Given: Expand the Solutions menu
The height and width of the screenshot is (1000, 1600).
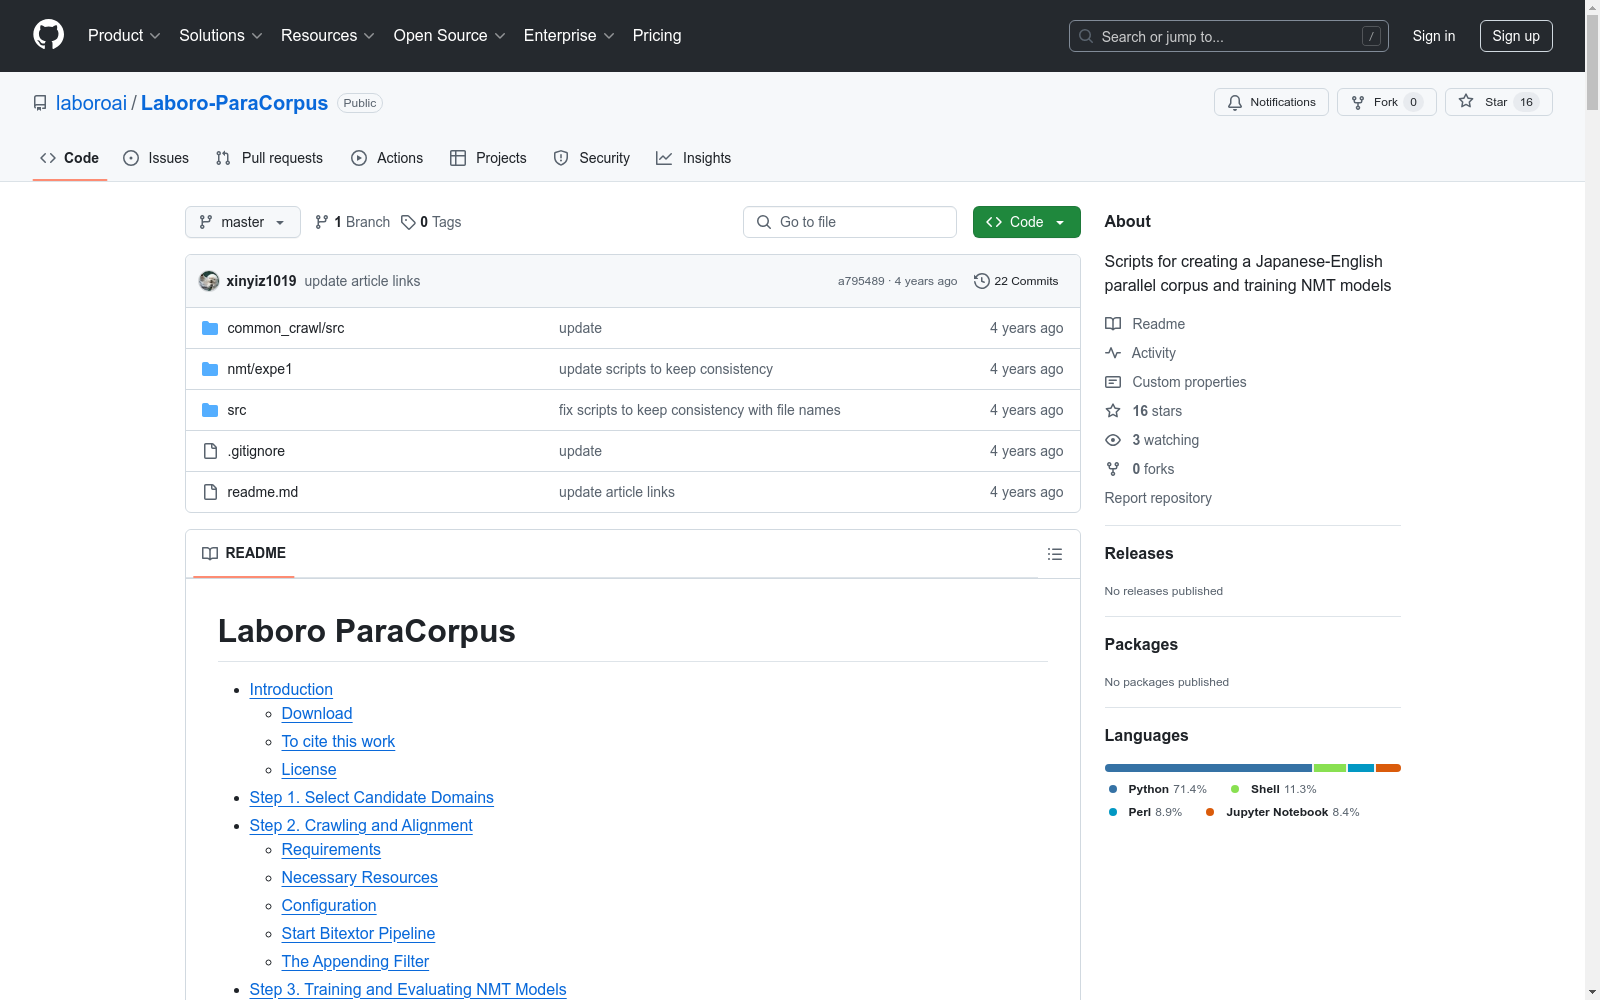Looking at the screenshot, I should click(x=221, y=36).
